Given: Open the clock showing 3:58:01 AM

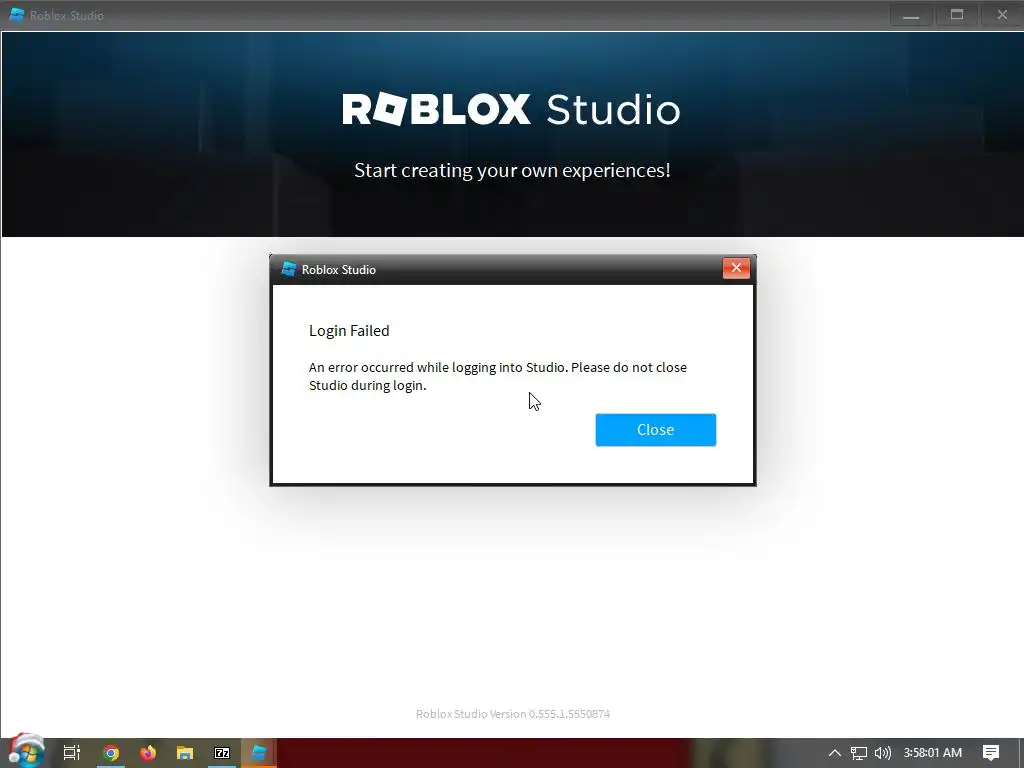Looking at the screenshot, I should pyautogui.click(x=933, y=753).
